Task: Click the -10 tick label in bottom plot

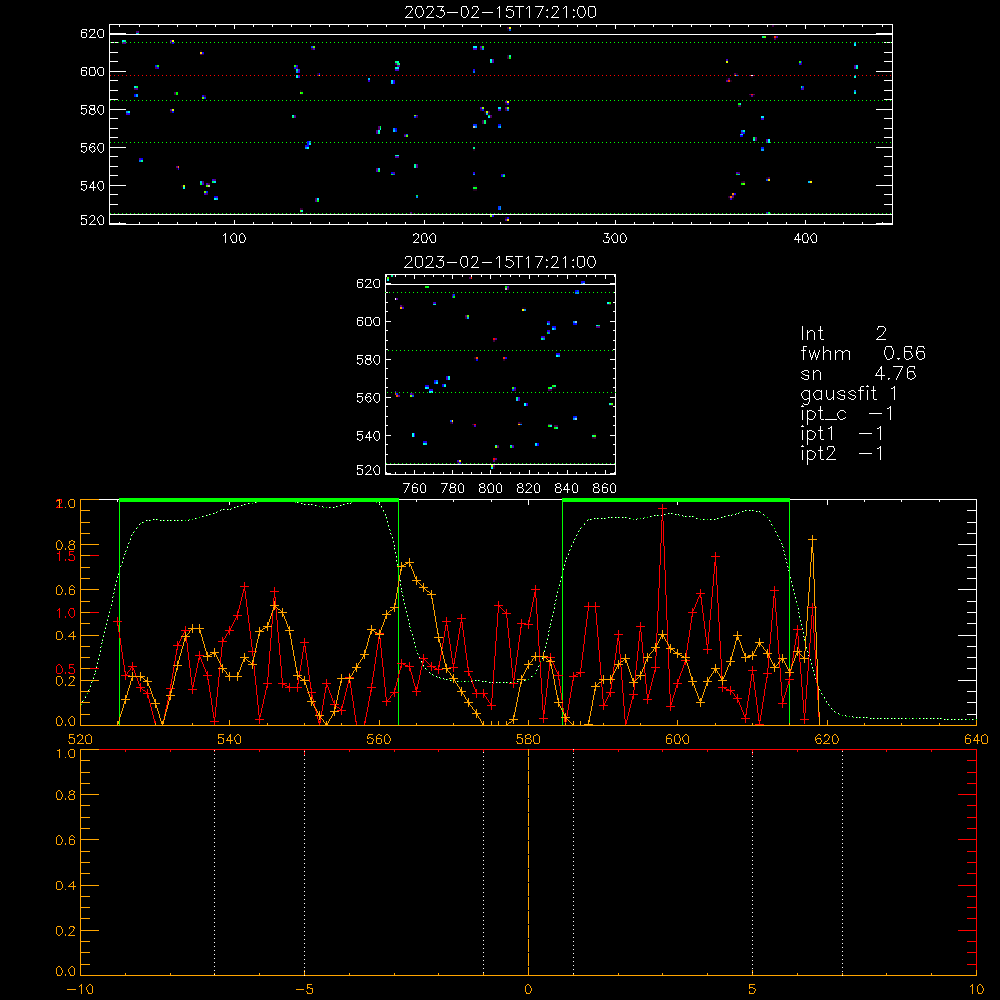Action: pos(80,990)
